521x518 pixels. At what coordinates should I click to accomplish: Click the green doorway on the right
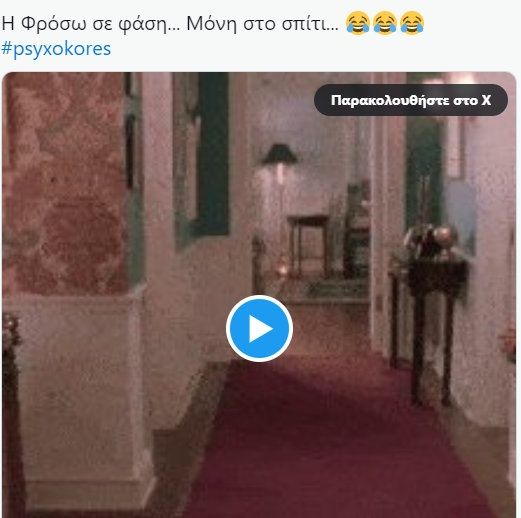tap(424, 173)
